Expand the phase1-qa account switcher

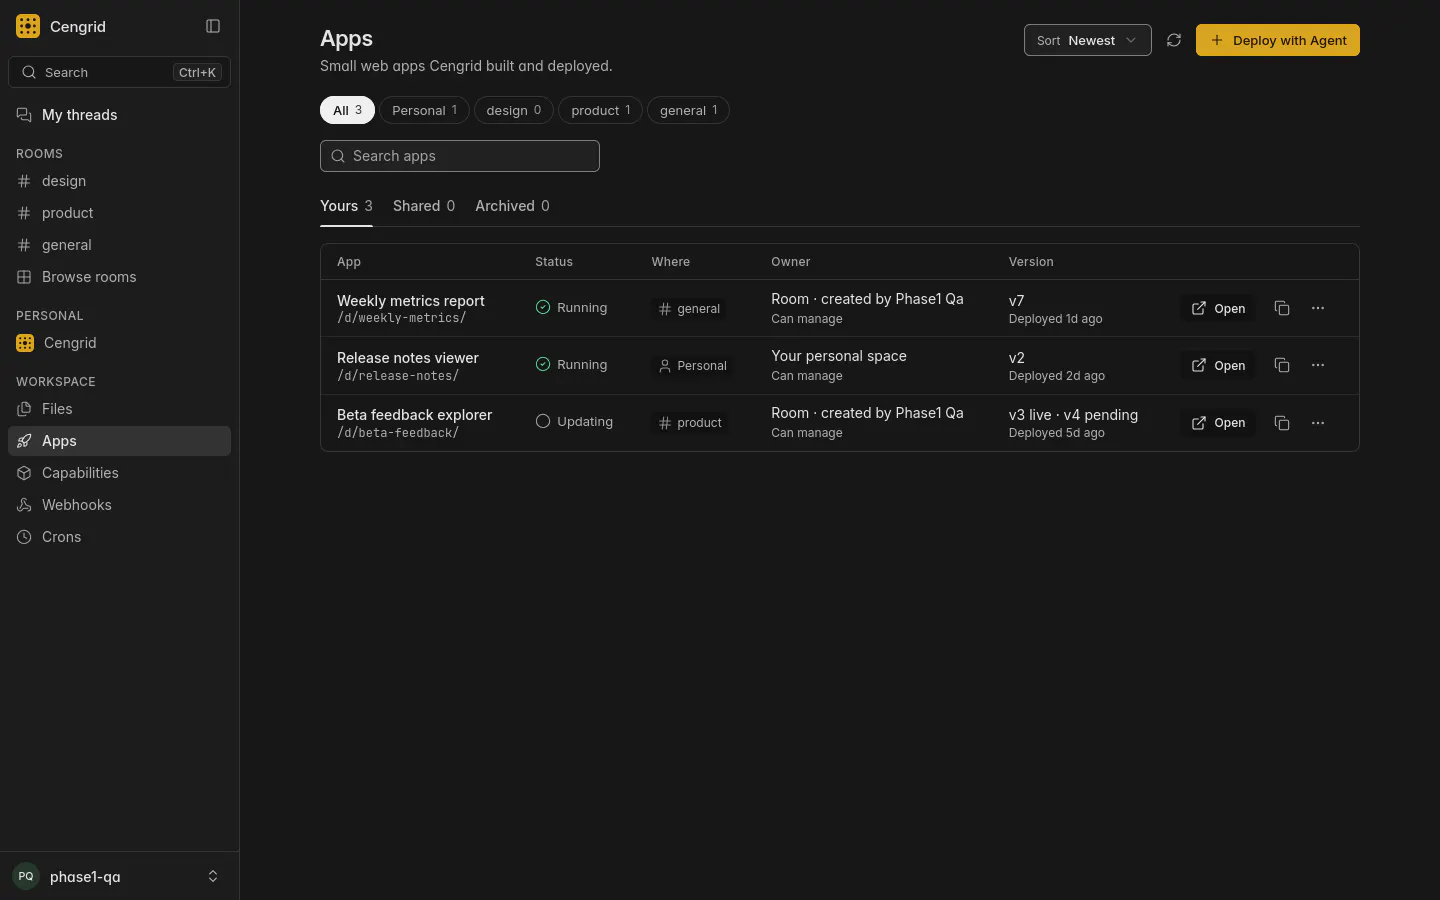(120, 876)
